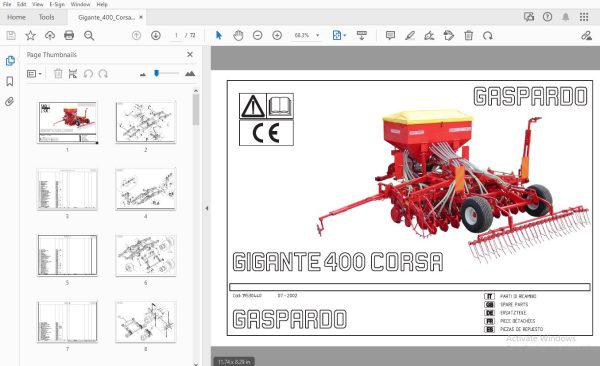Open notifications bell
The width and height of the screenshot is (600, 366).
(x=566, y=17)
